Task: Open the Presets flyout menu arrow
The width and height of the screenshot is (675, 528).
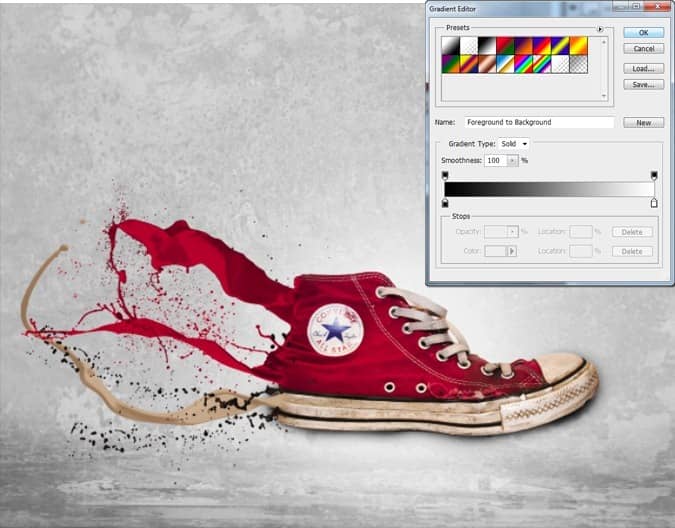Action: coord(600,29)
